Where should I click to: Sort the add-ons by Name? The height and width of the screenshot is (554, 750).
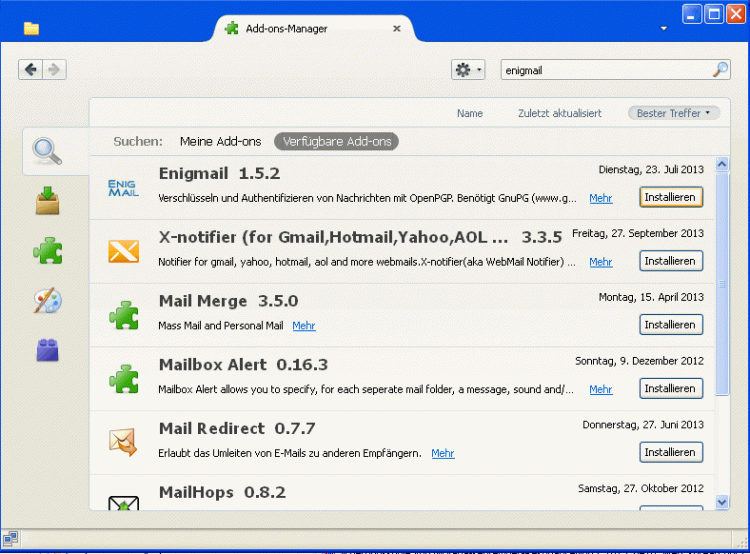(469, 113)
